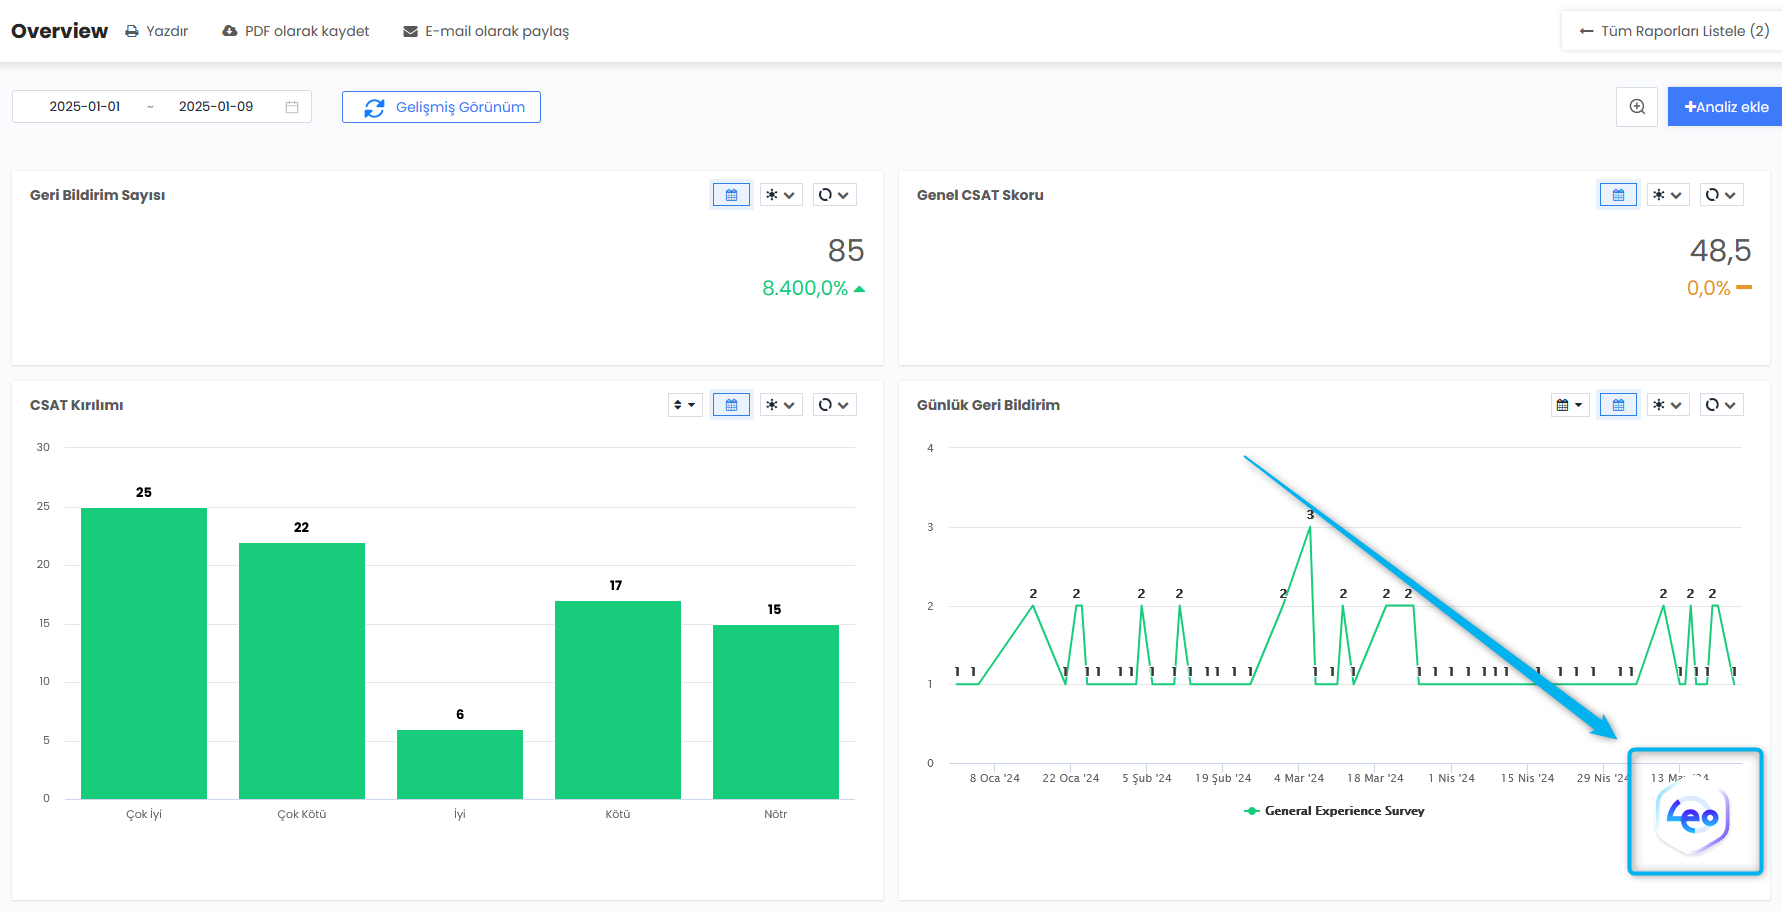Click the Yazdır print icon
The height and width of the screenshot is (911, 1782).
point(132,31)
